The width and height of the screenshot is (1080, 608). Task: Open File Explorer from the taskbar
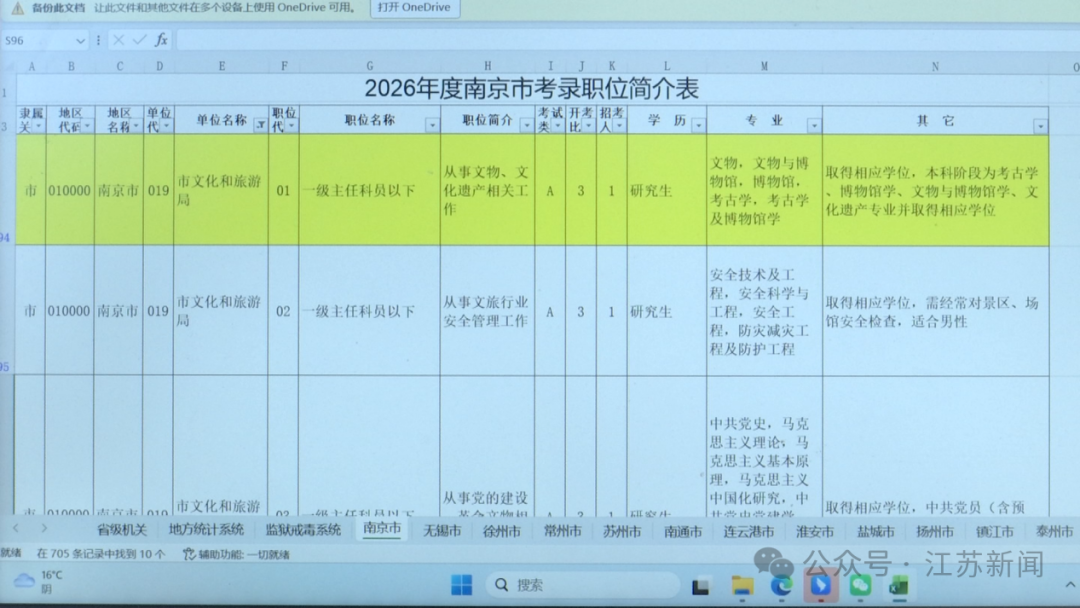pos(742,586)
